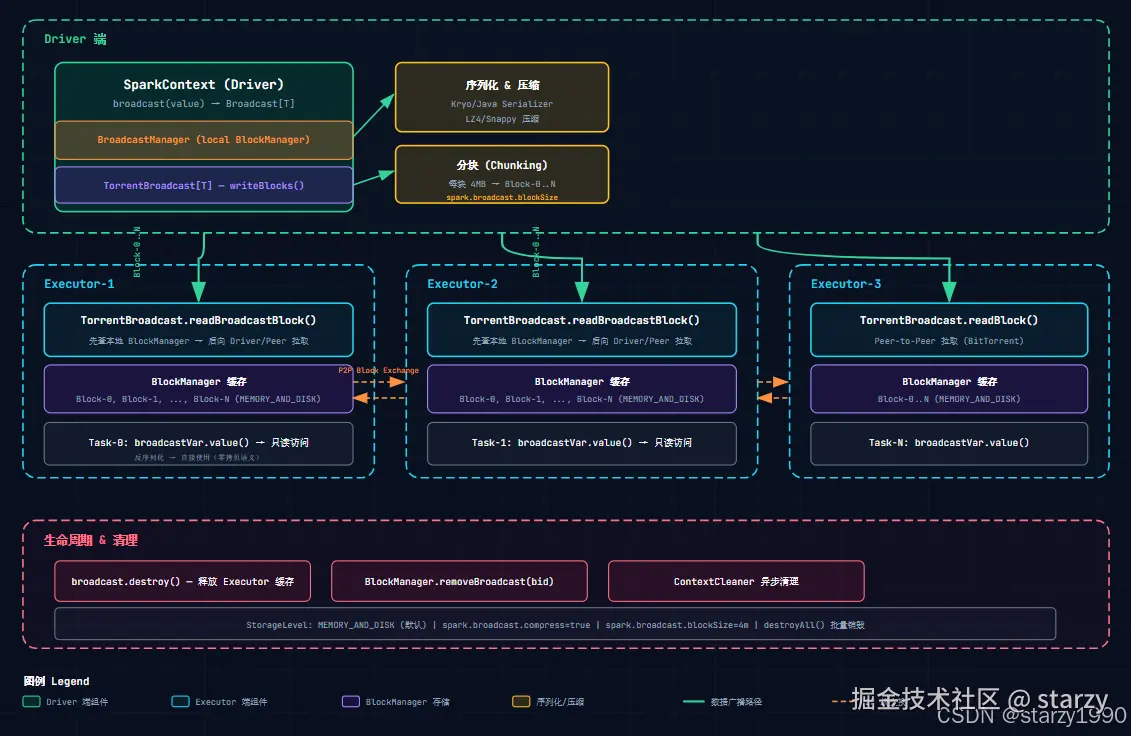
Task: Click the Executor-2 section label
Action: tap(462, 284)
